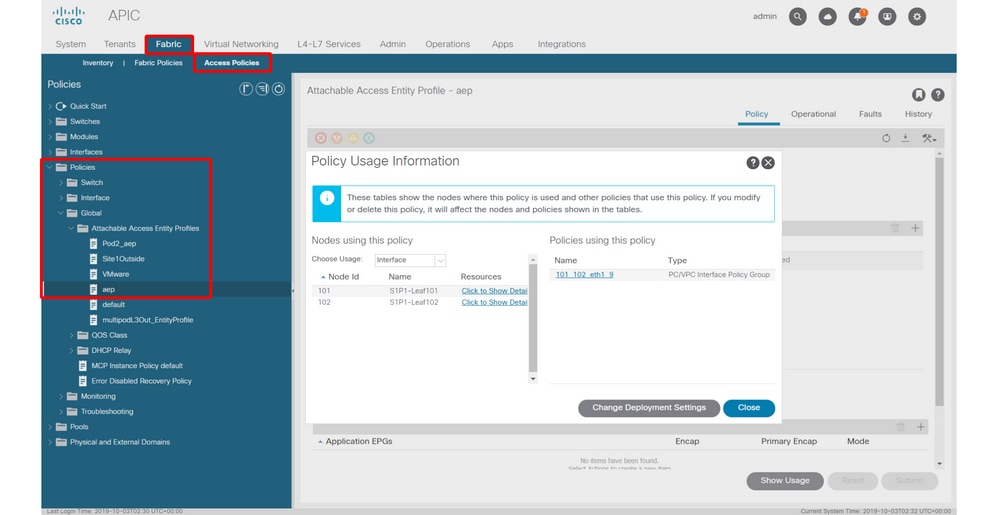This screenshot has width=999, height=515.
Task: Click the admin user name
Action: pos(765,17)
